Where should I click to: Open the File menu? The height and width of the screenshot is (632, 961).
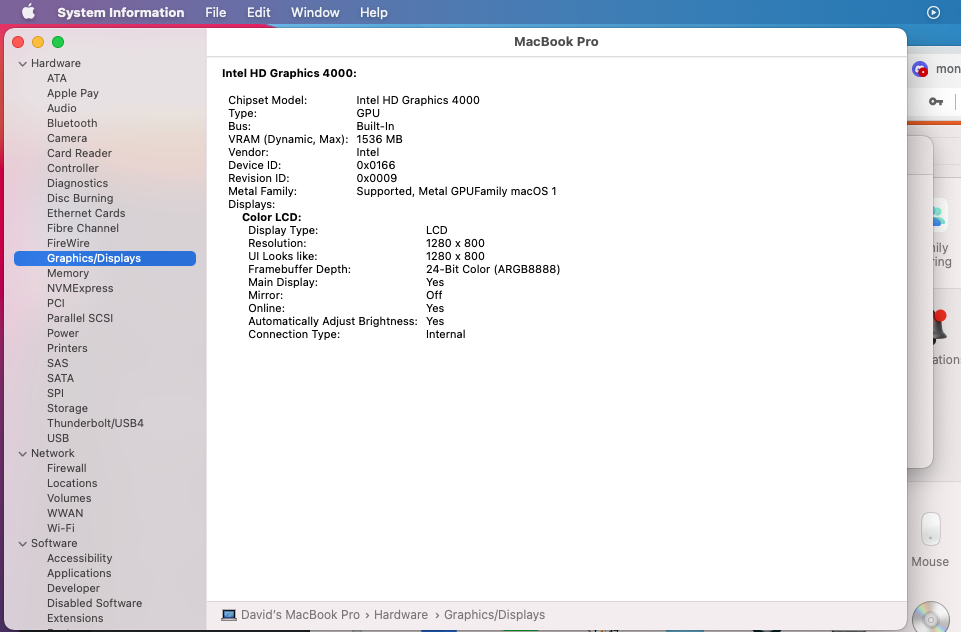coord(216,12)
